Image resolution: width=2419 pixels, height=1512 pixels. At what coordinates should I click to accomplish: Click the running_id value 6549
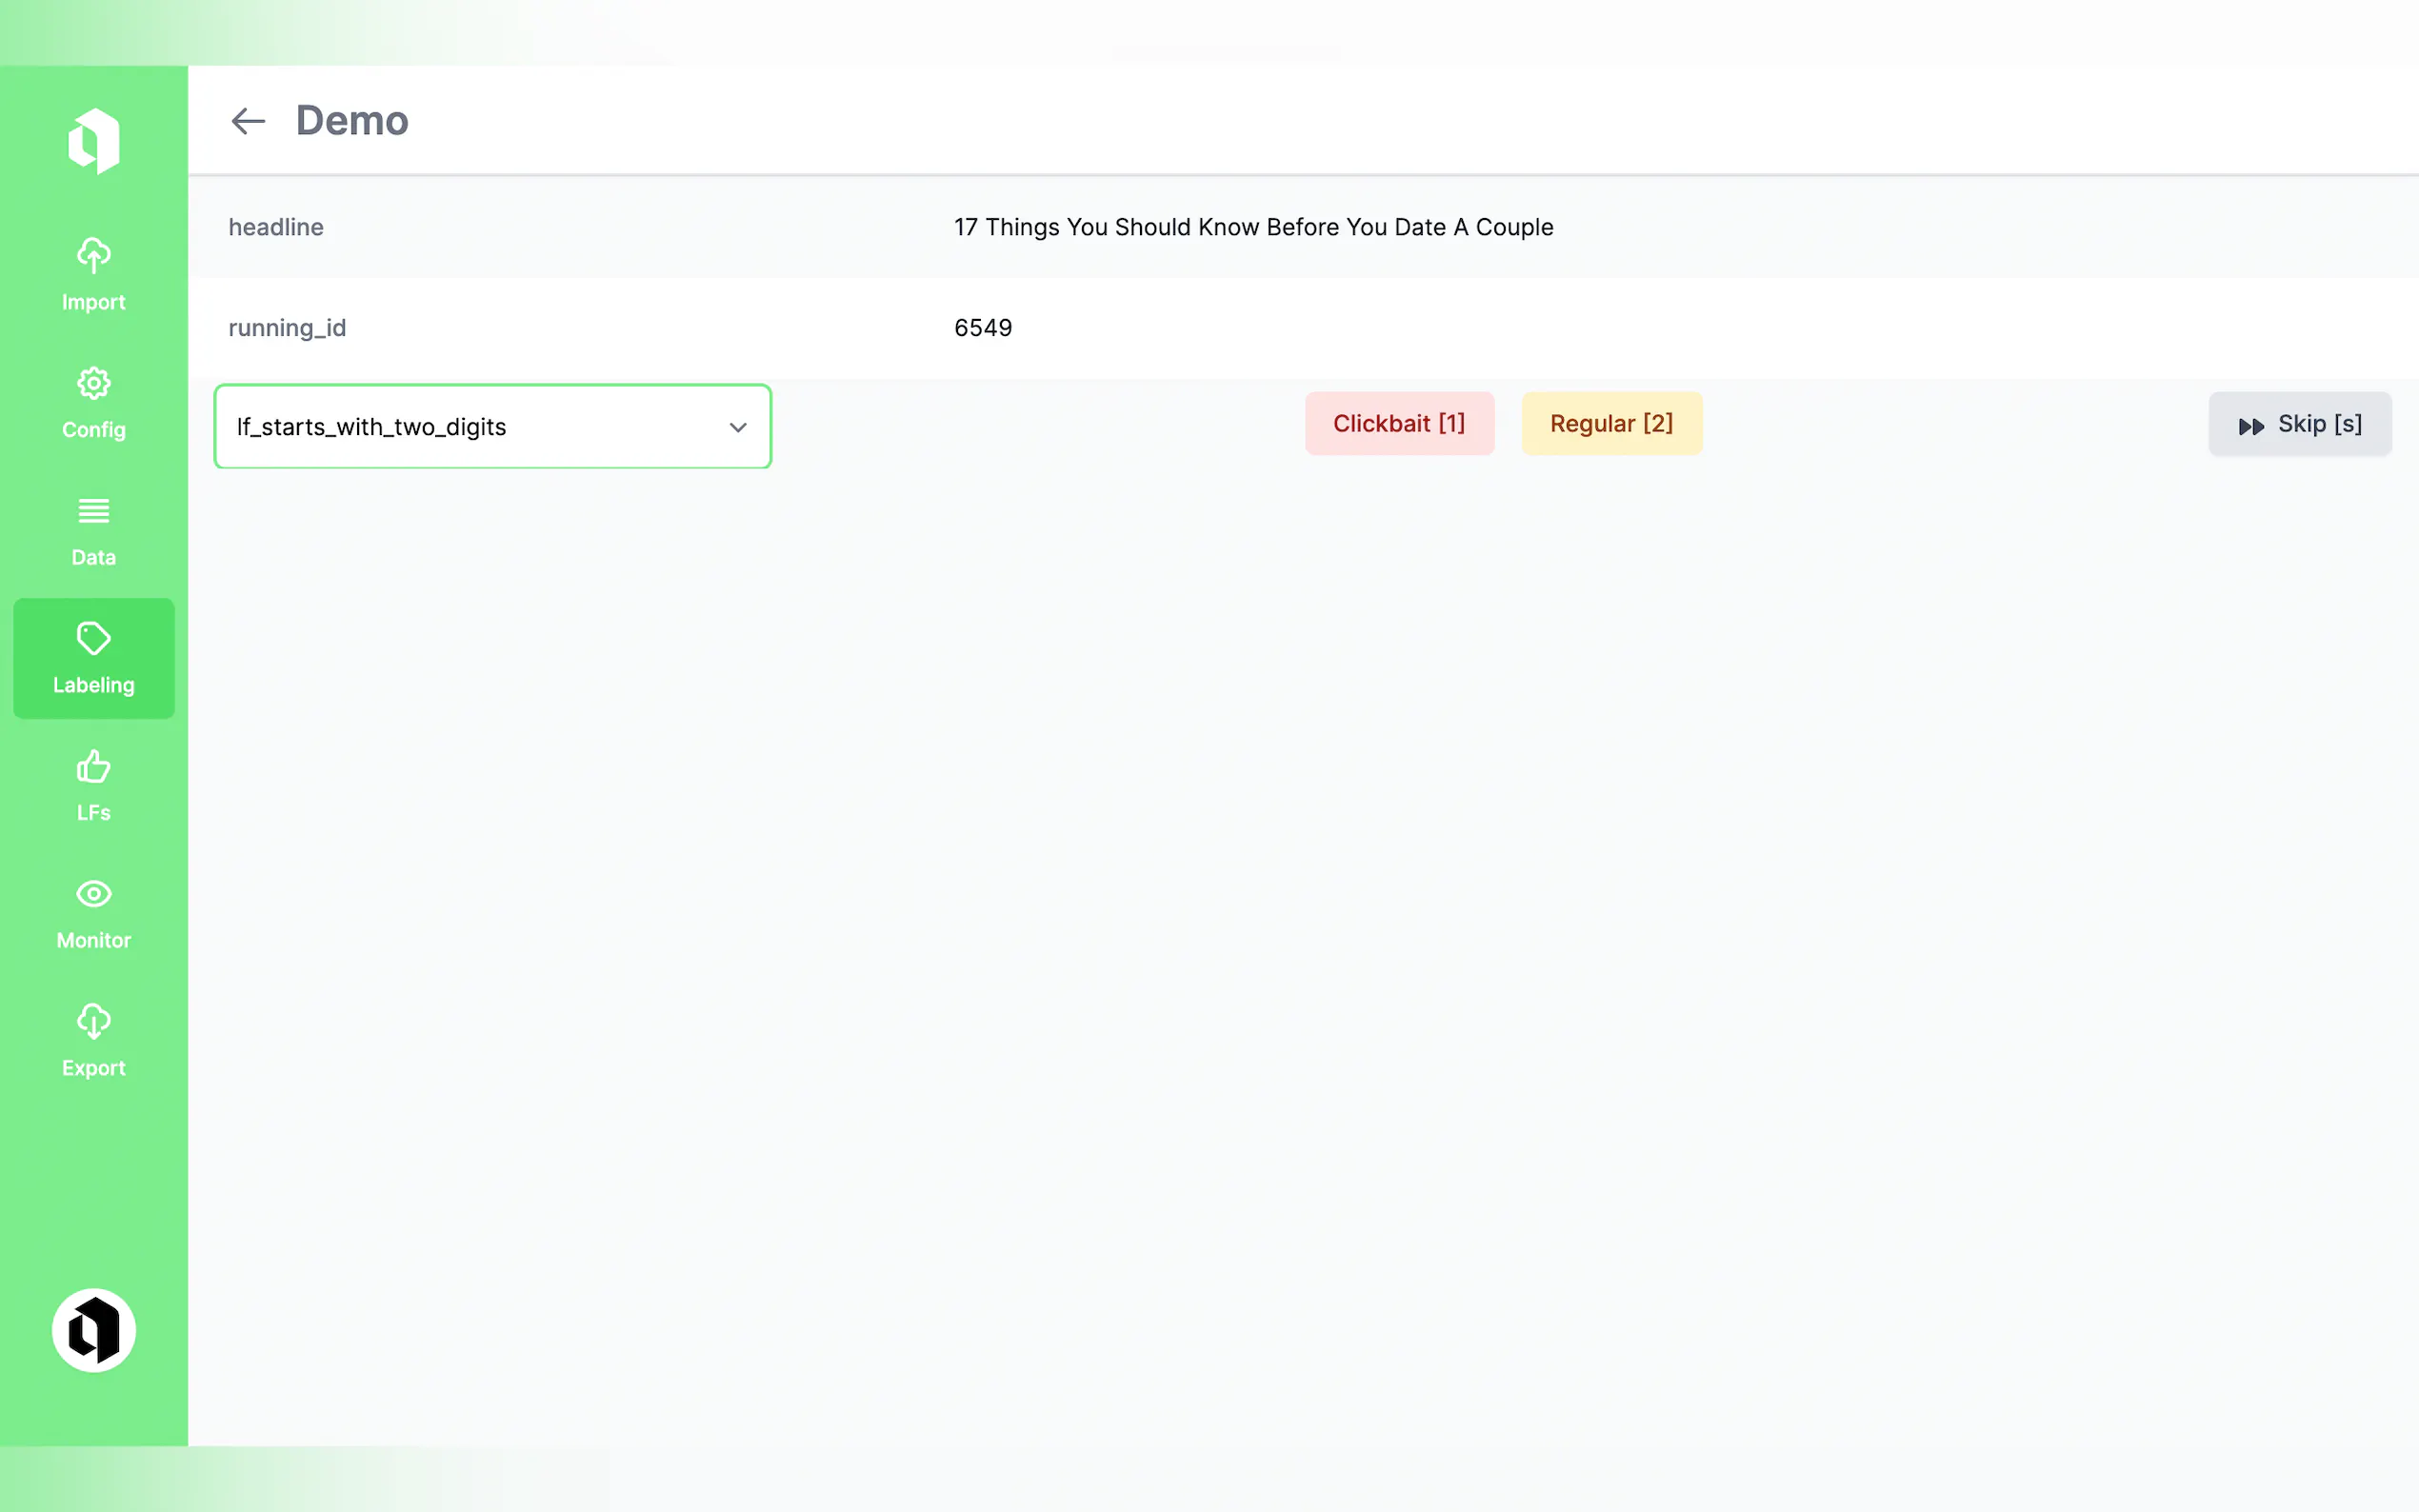[982, 328]
